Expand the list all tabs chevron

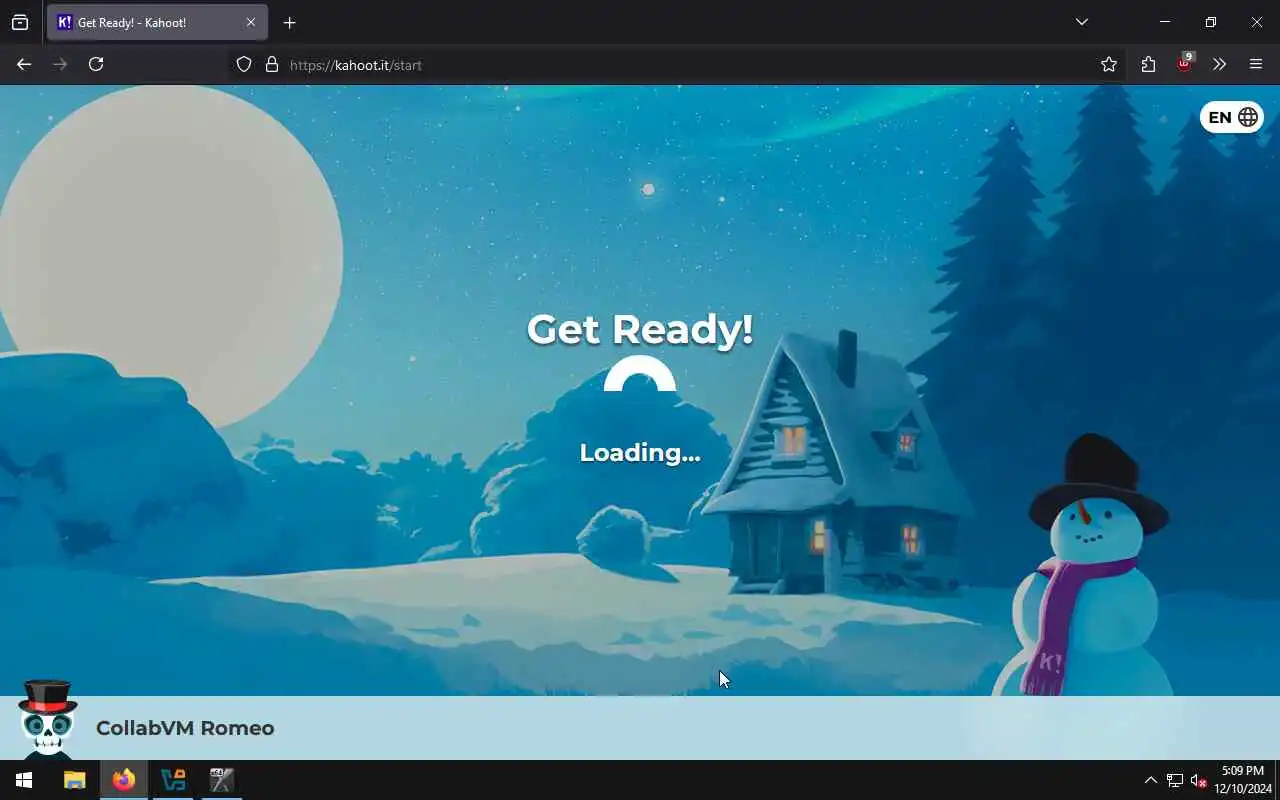click(1081, 22)
